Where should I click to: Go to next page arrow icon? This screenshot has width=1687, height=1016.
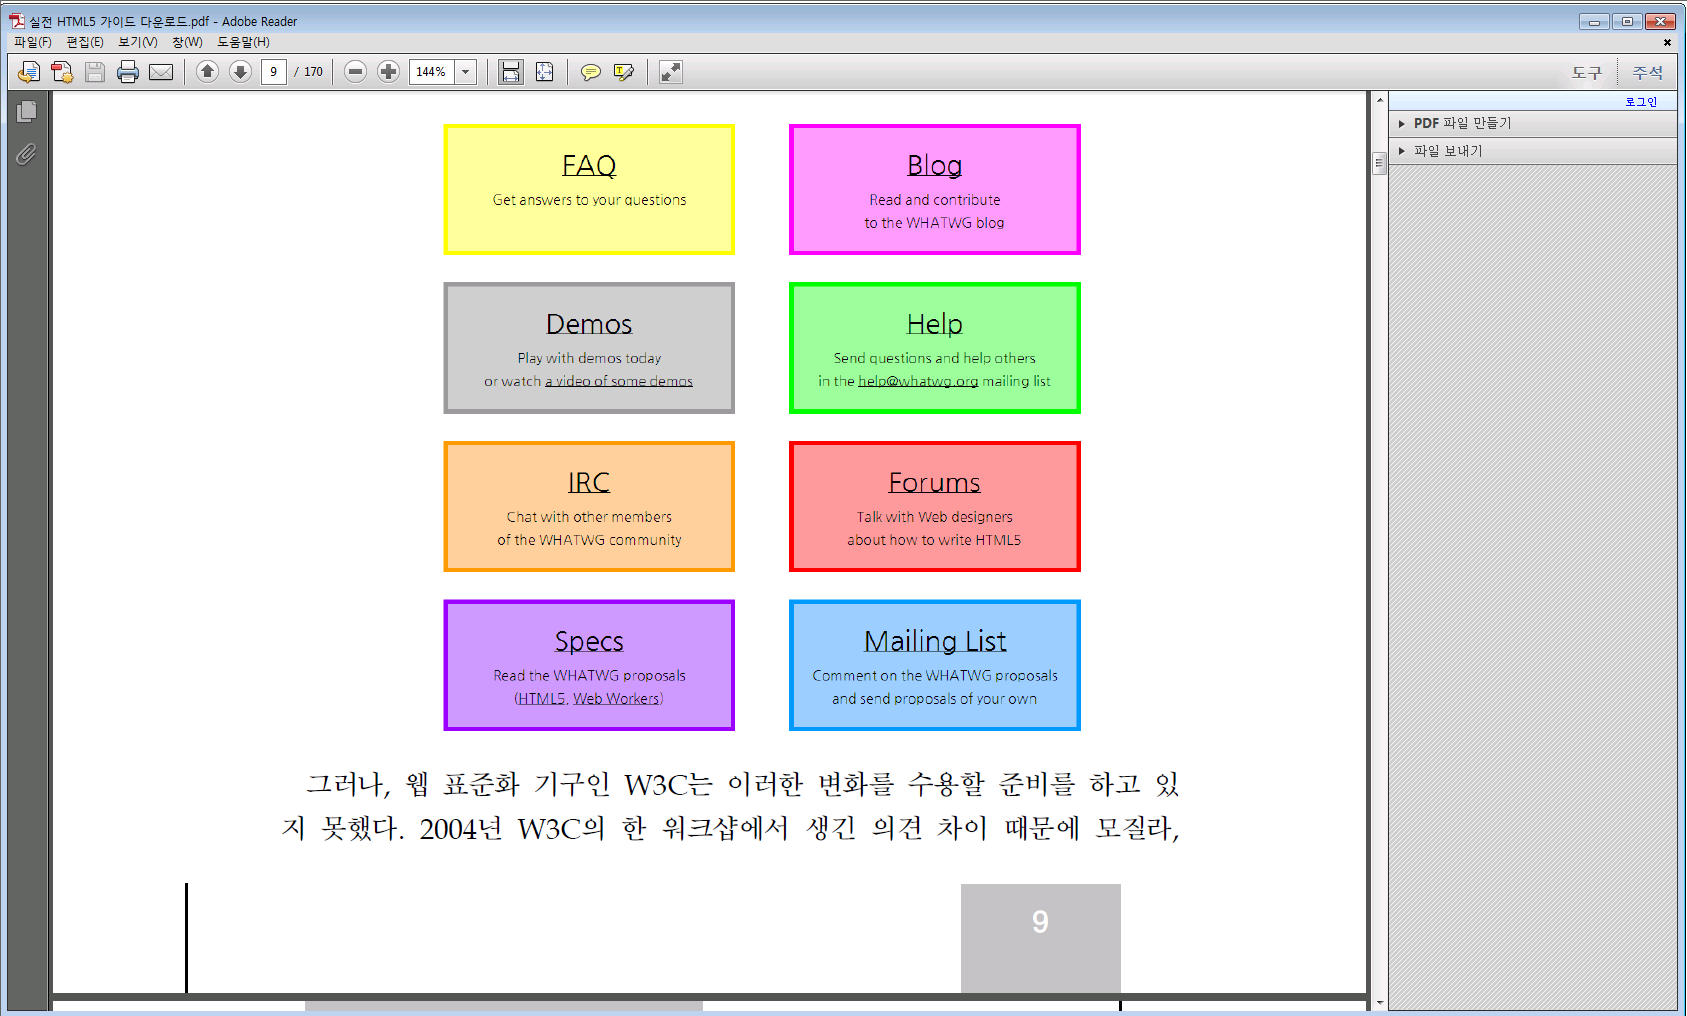pyautogui.click(x=240, y=72)
